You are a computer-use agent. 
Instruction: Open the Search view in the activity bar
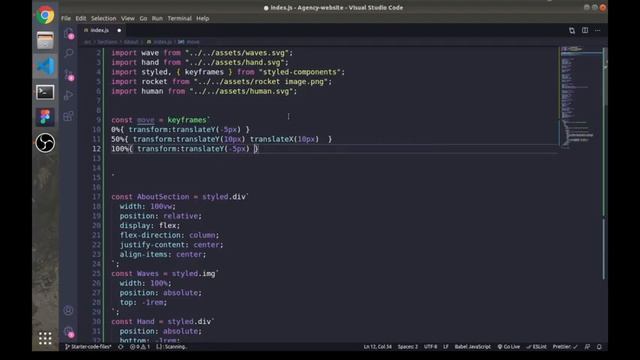point(69,53)
